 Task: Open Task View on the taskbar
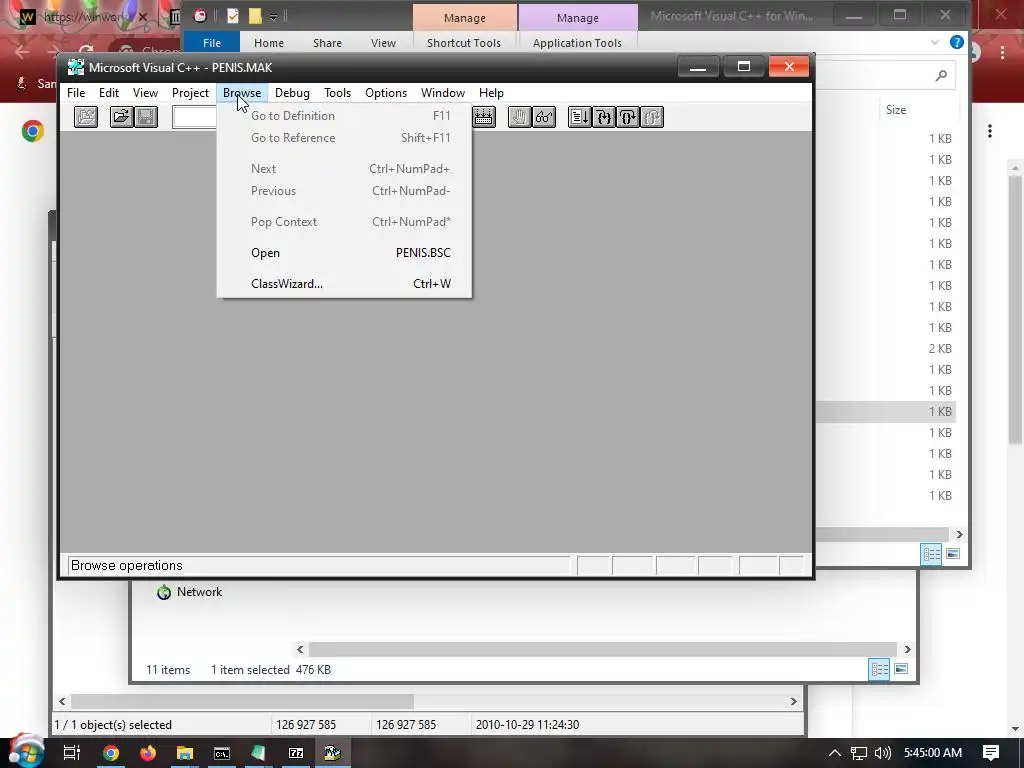point(71,752)
